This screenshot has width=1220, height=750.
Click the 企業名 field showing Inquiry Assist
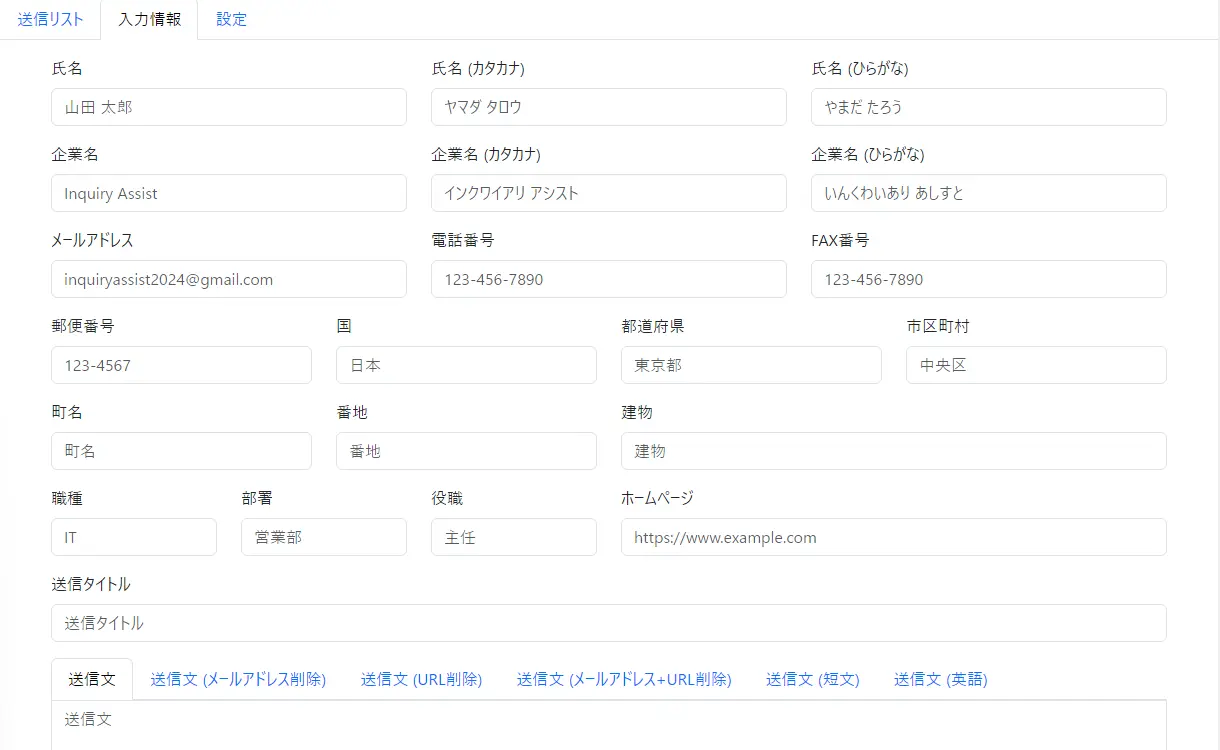pyautogui.click(x=228, y=193)
